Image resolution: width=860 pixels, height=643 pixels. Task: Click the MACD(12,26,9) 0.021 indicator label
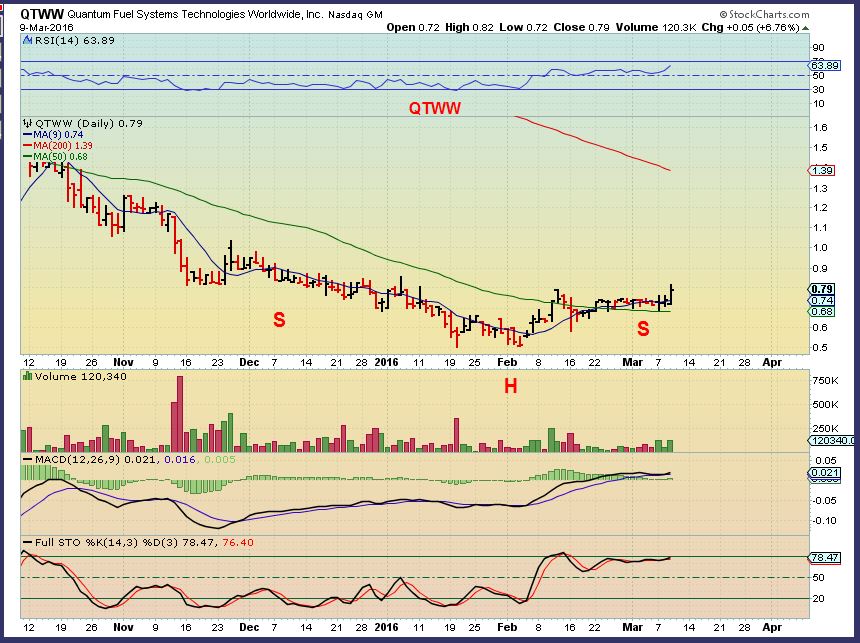96,459
